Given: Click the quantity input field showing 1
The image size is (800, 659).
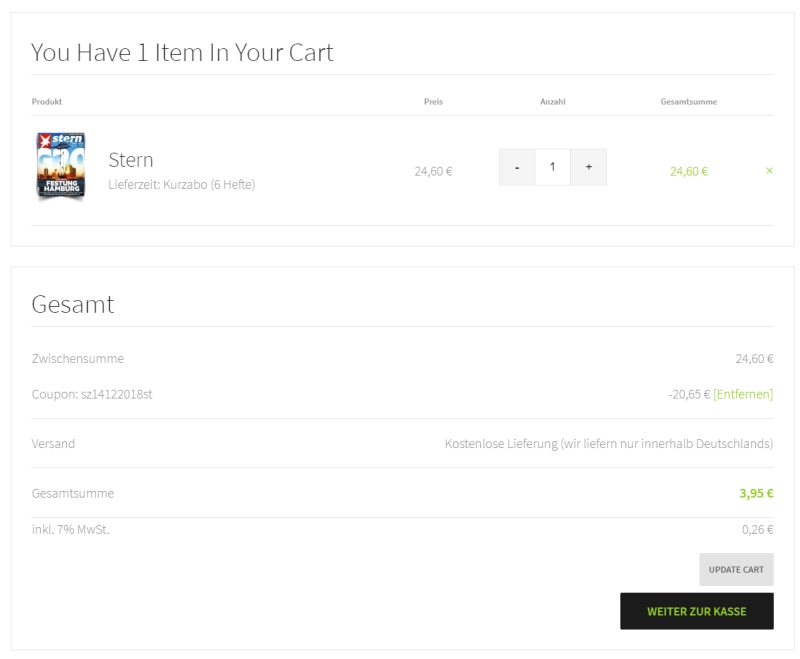Looking at the screenshot, I should tap(552, 167).
